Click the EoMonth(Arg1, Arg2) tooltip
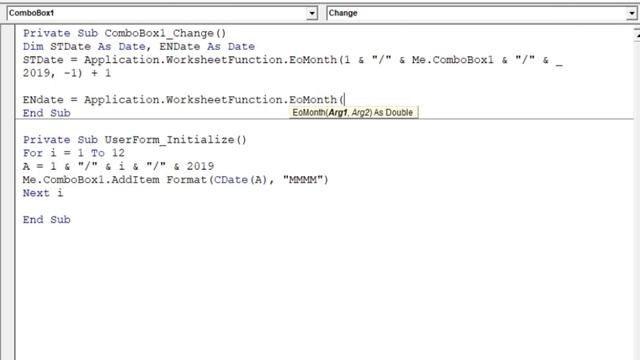Image resolution: width=640 pixels, height=360 pixels. (353, 113)
